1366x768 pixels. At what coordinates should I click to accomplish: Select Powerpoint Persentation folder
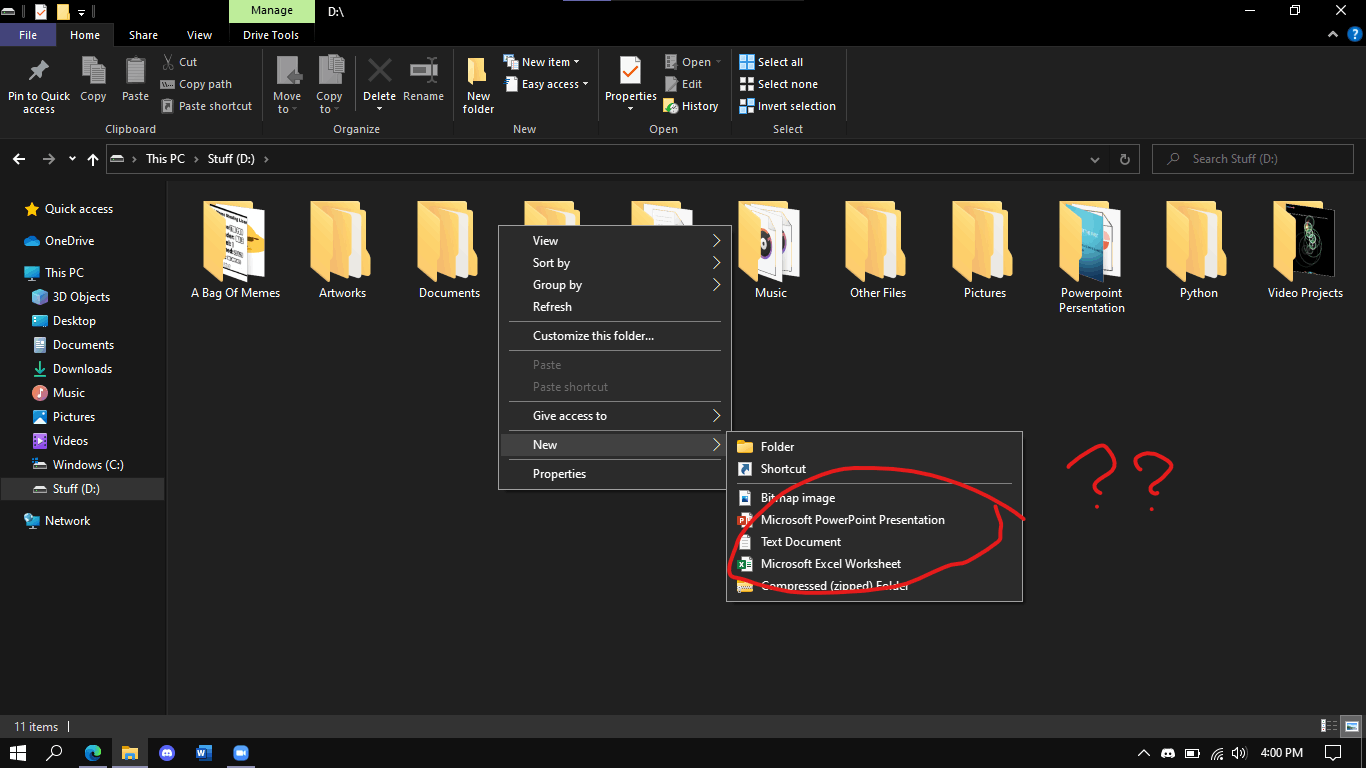1092,257
